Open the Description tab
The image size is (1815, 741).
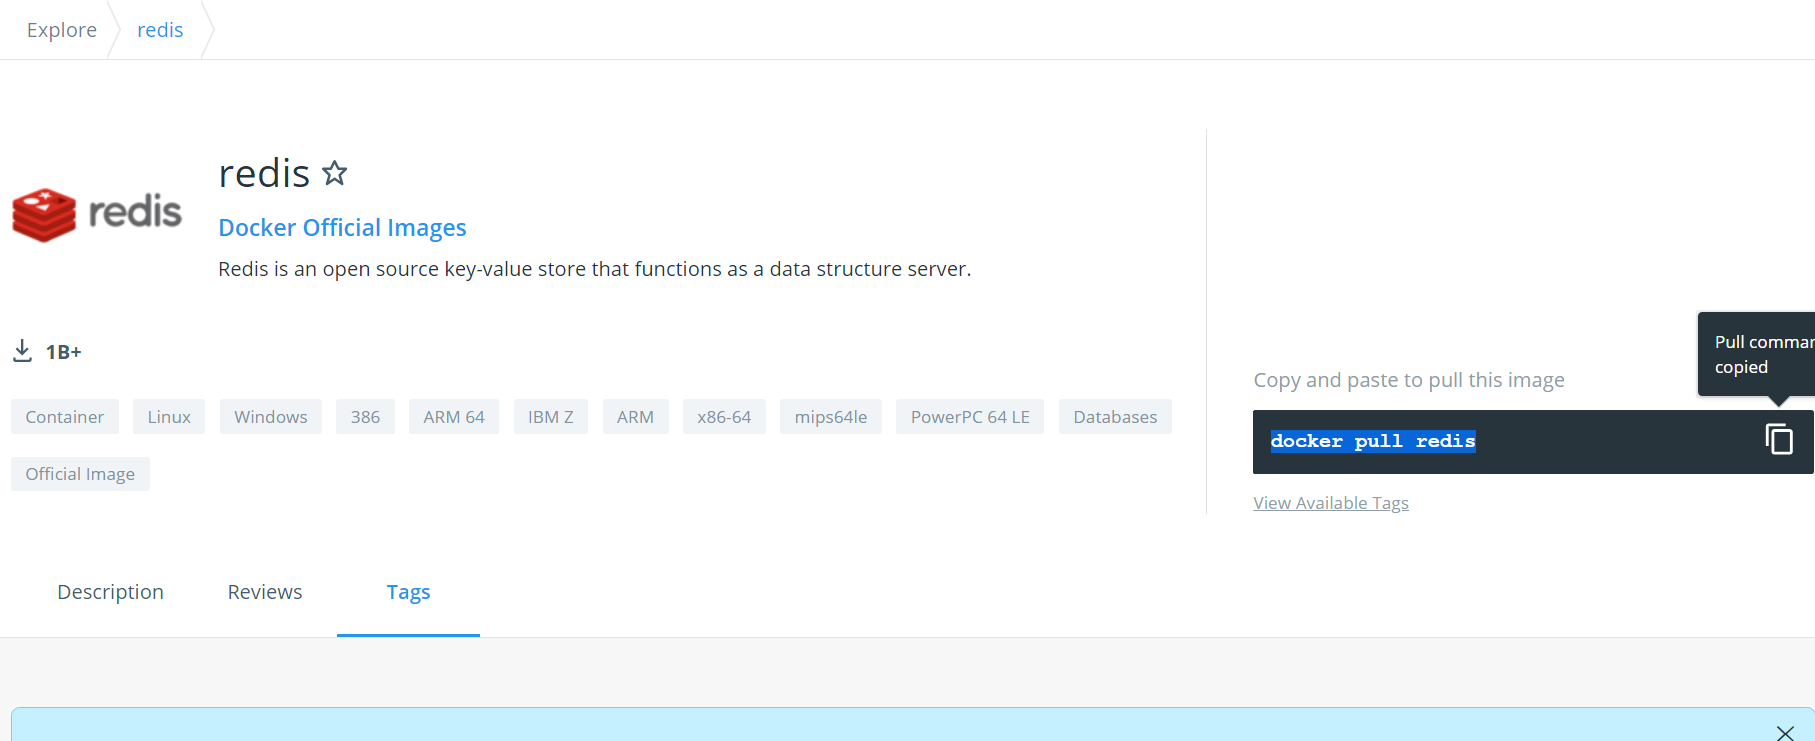point(110,592)
